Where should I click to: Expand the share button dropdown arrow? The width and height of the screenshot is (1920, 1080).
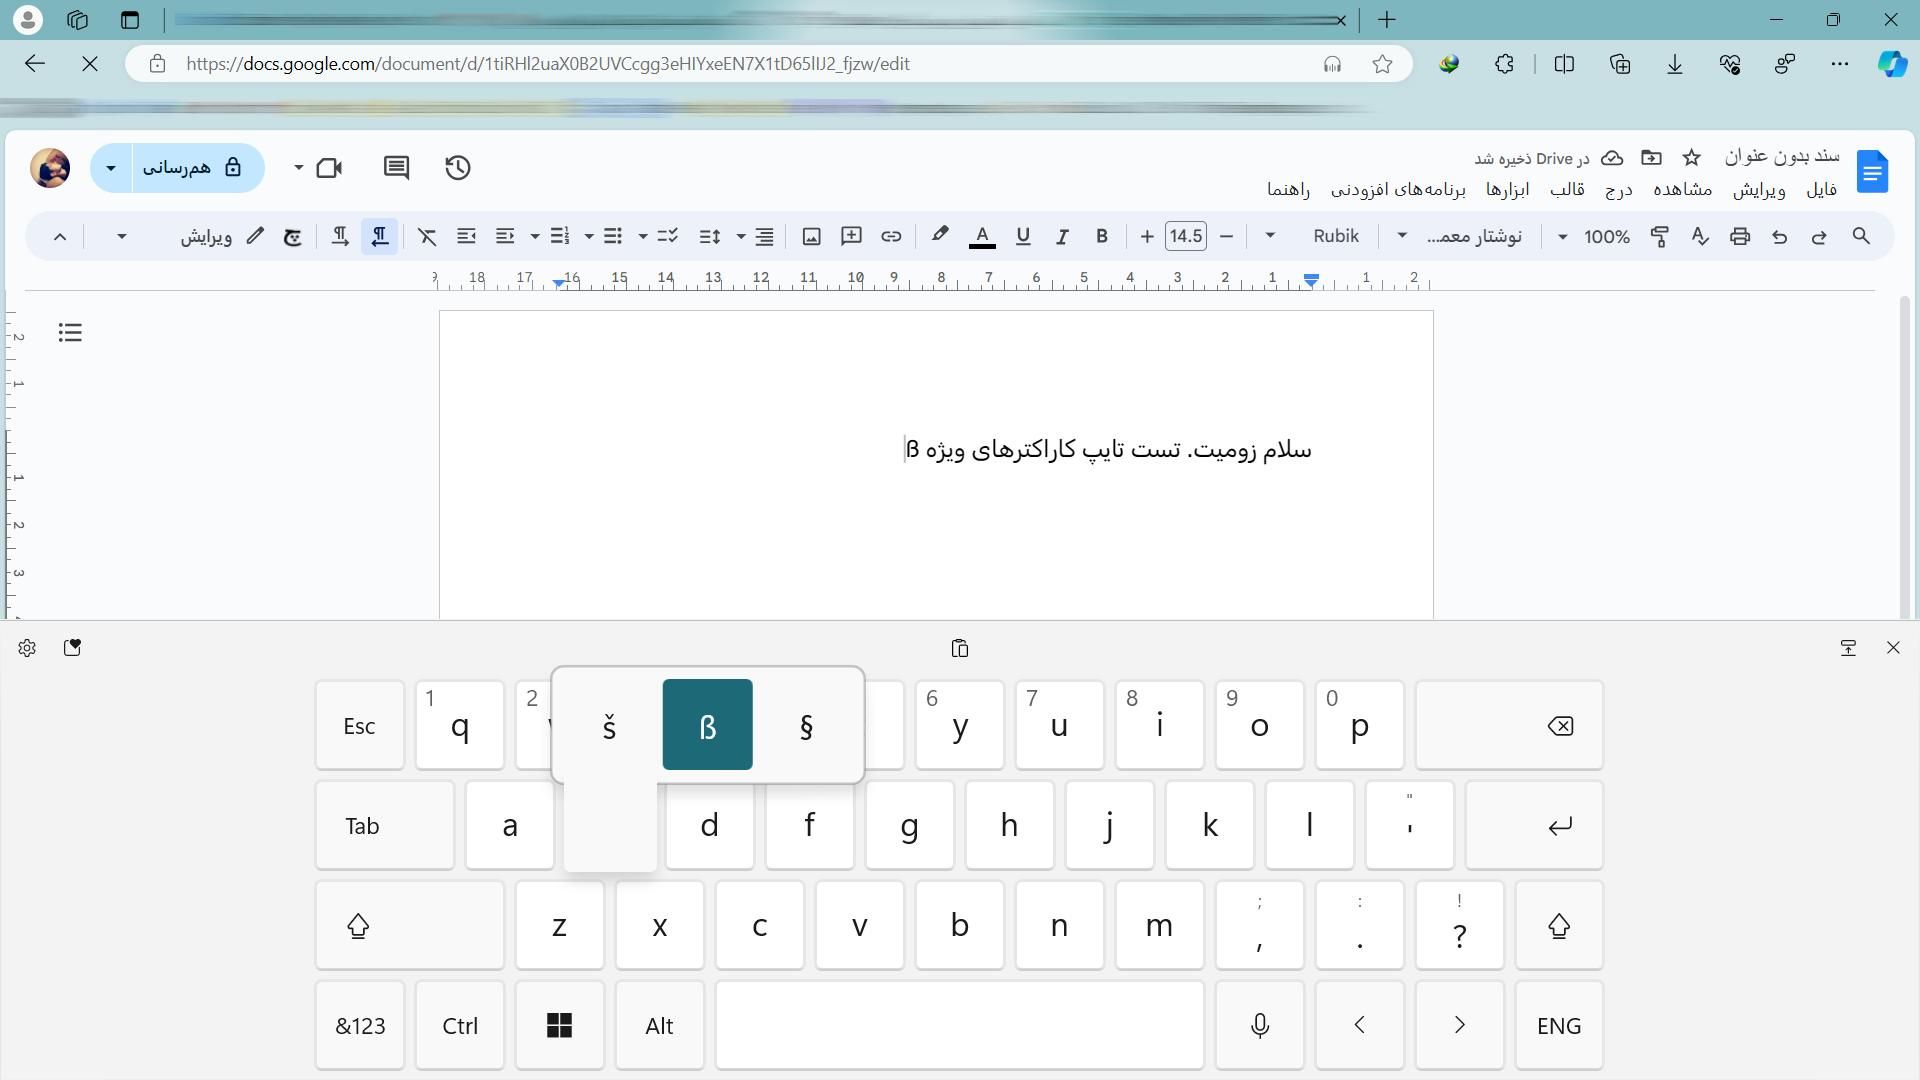pyautogui.click(x=111, y=168)
